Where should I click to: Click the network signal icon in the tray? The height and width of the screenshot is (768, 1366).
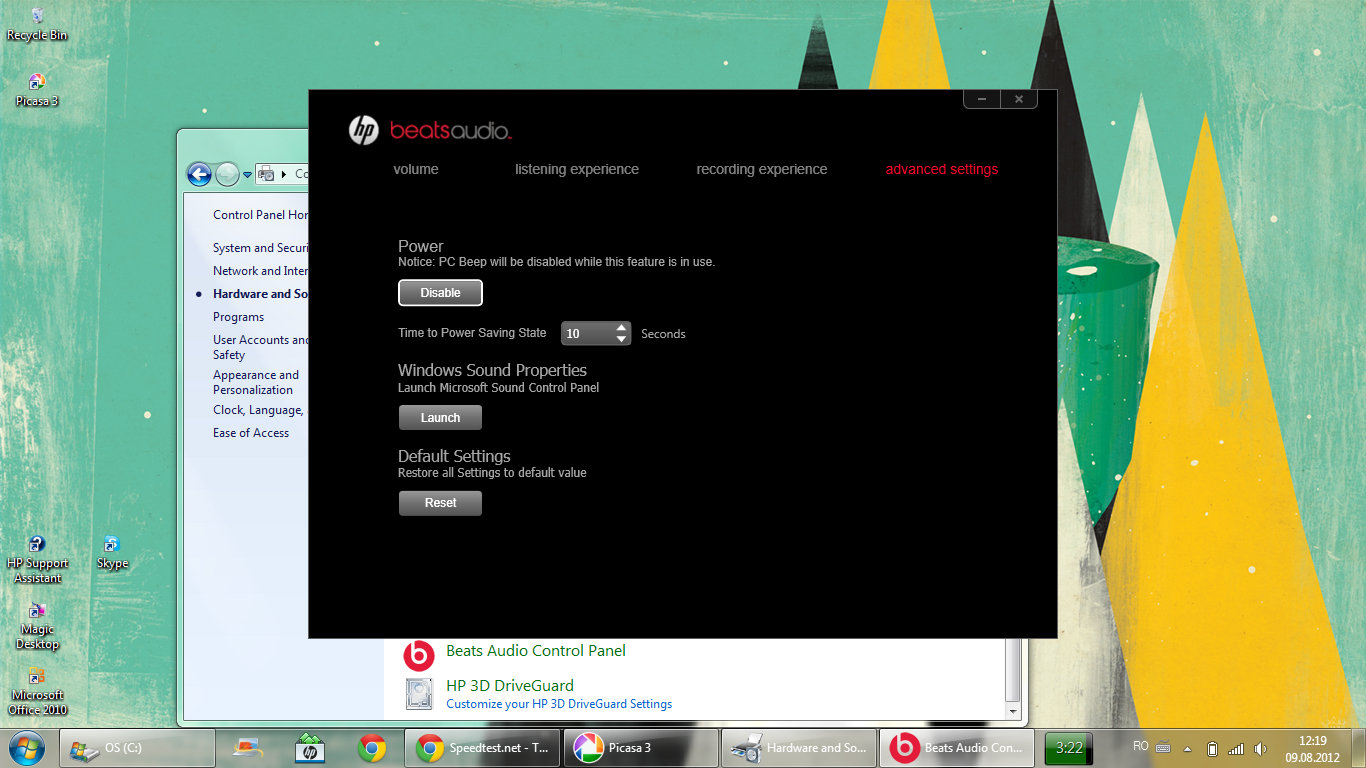tap(1236, 748)
